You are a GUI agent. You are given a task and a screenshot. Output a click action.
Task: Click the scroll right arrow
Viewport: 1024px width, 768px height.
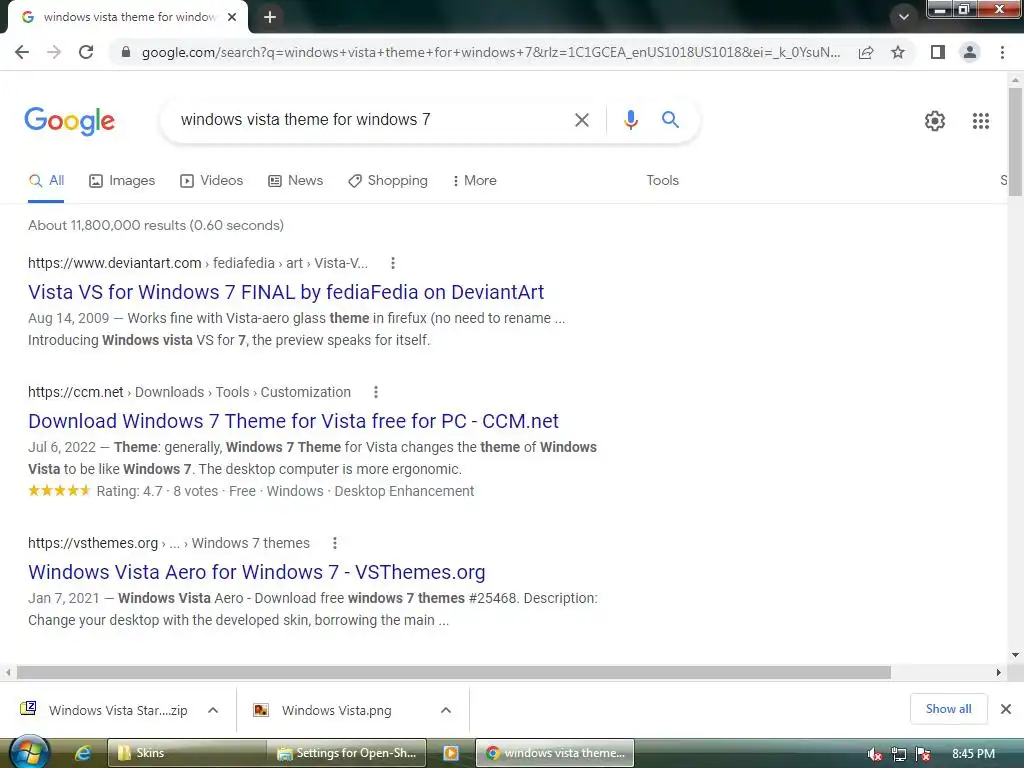click(998, 672)
